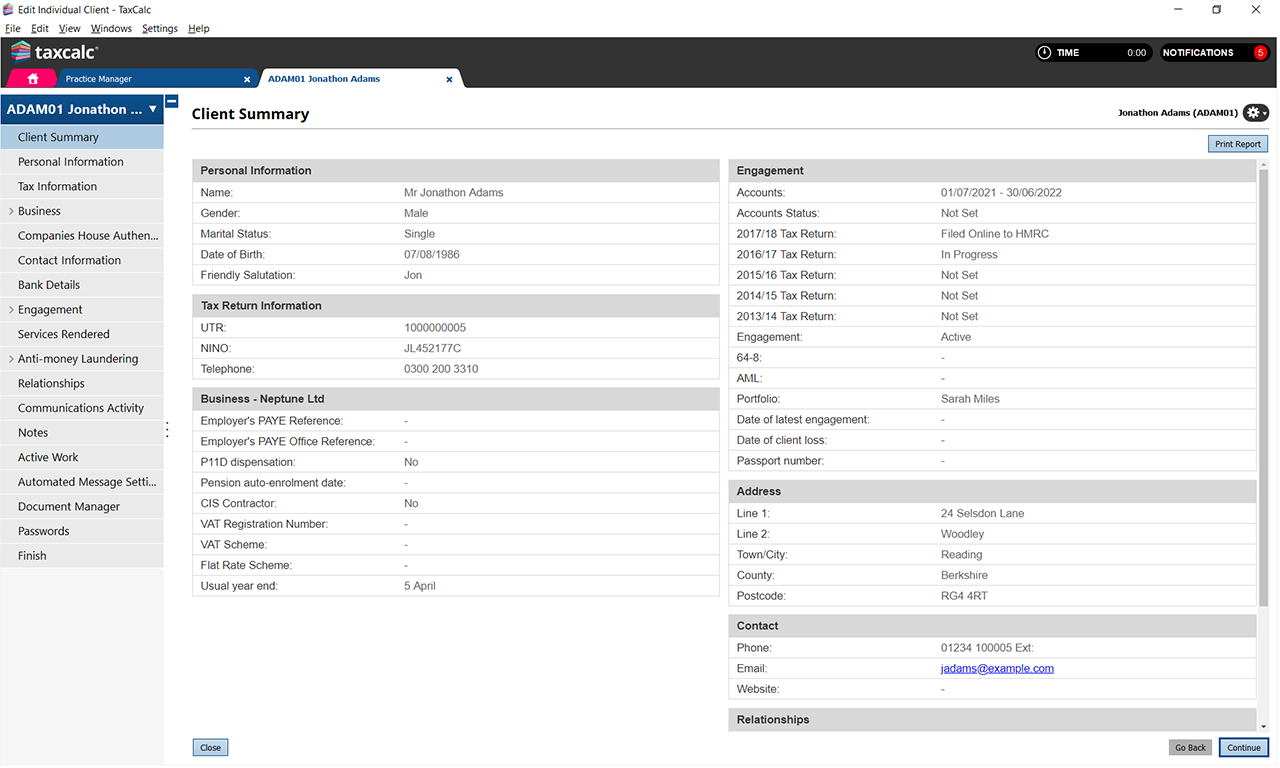The width and height of the screenshot is (1280, 768).
Task: Click the vertical scrollbar down arrow
Action: (x=1263, y=726)
